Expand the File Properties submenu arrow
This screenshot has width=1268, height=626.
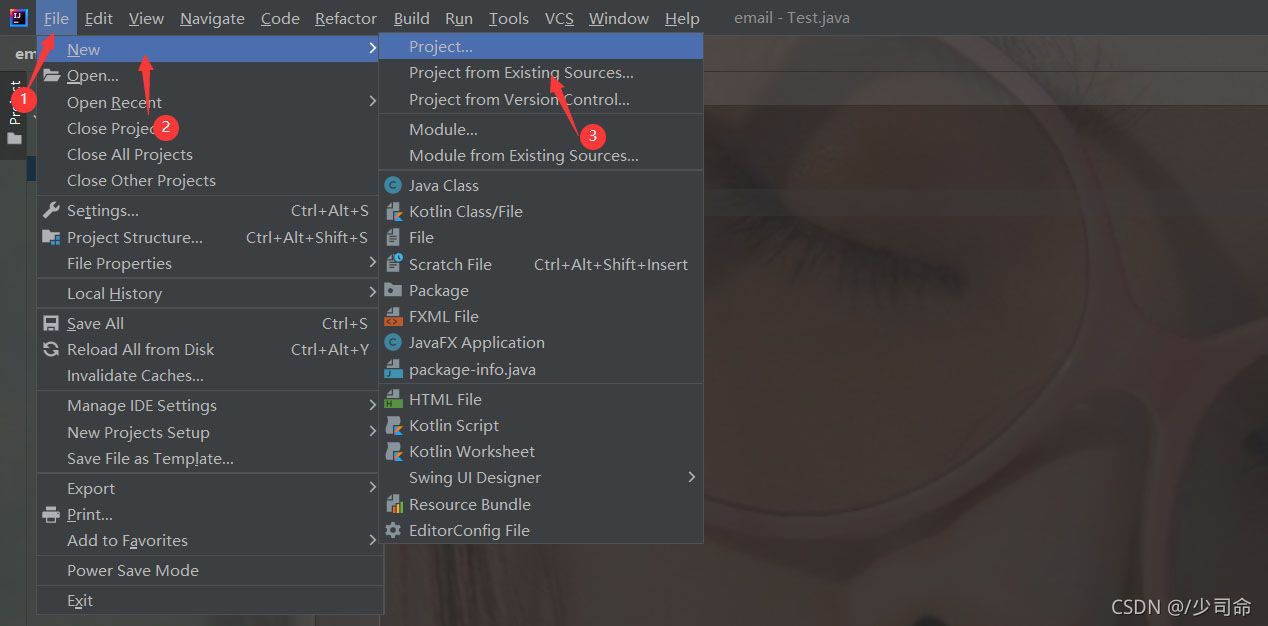pyautogui.click(x=373, y=263)
